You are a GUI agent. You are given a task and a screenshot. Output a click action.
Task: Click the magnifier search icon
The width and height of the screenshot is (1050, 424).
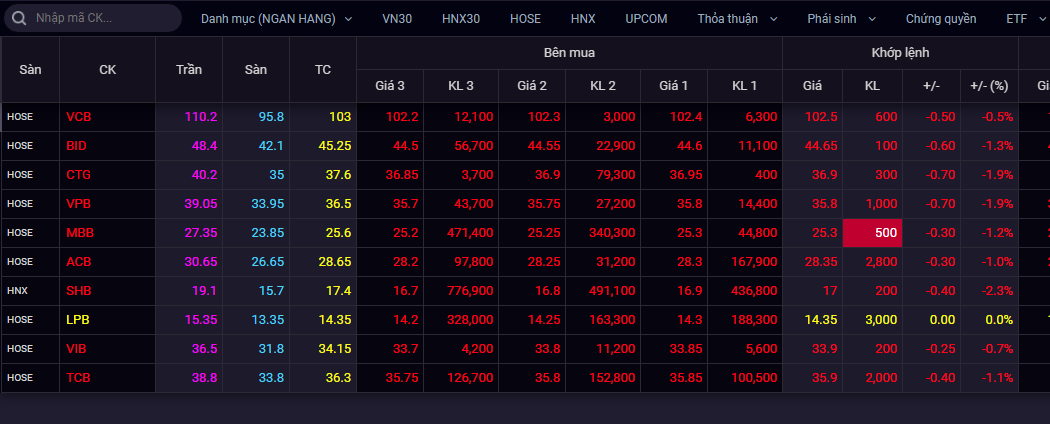[19, 18]
